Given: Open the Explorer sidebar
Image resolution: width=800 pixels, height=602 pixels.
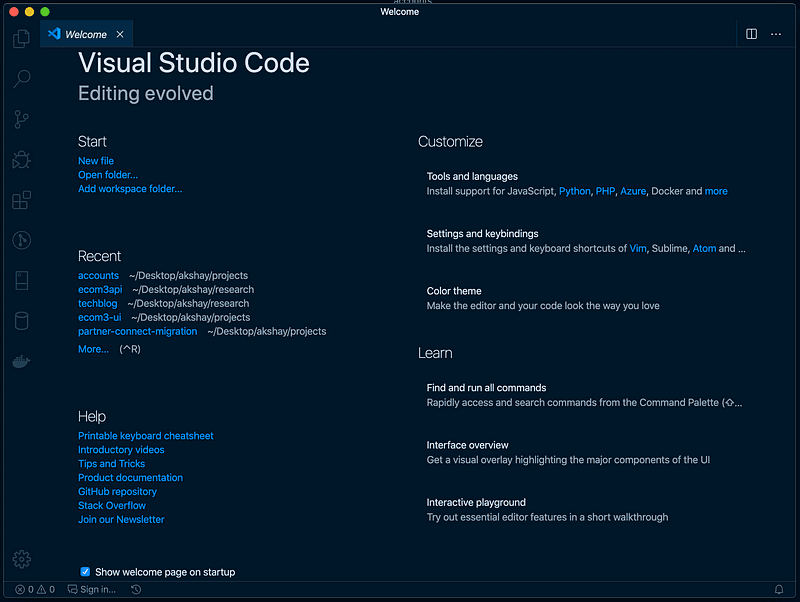Looking at the screenshot, I should click(x=21, y=38).
